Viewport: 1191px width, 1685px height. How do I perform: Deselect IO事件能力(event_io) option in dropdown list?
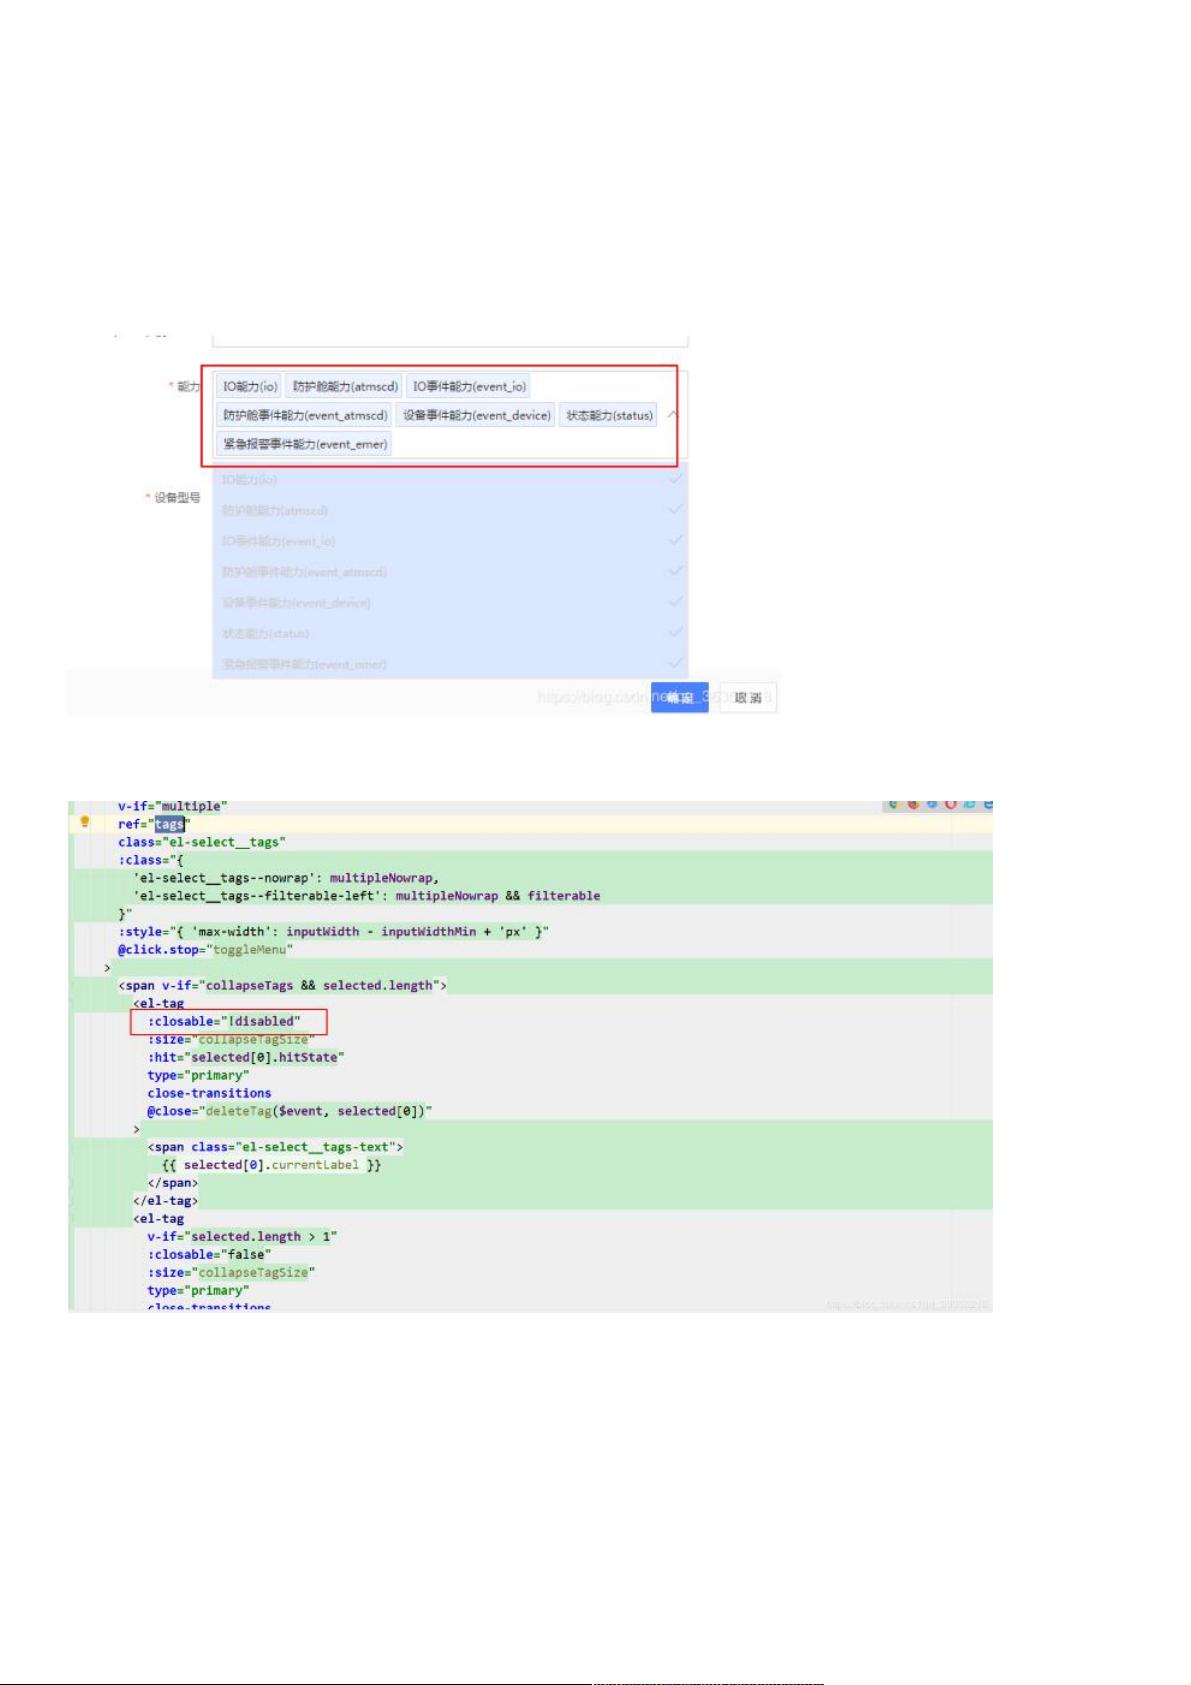[450, 541]
